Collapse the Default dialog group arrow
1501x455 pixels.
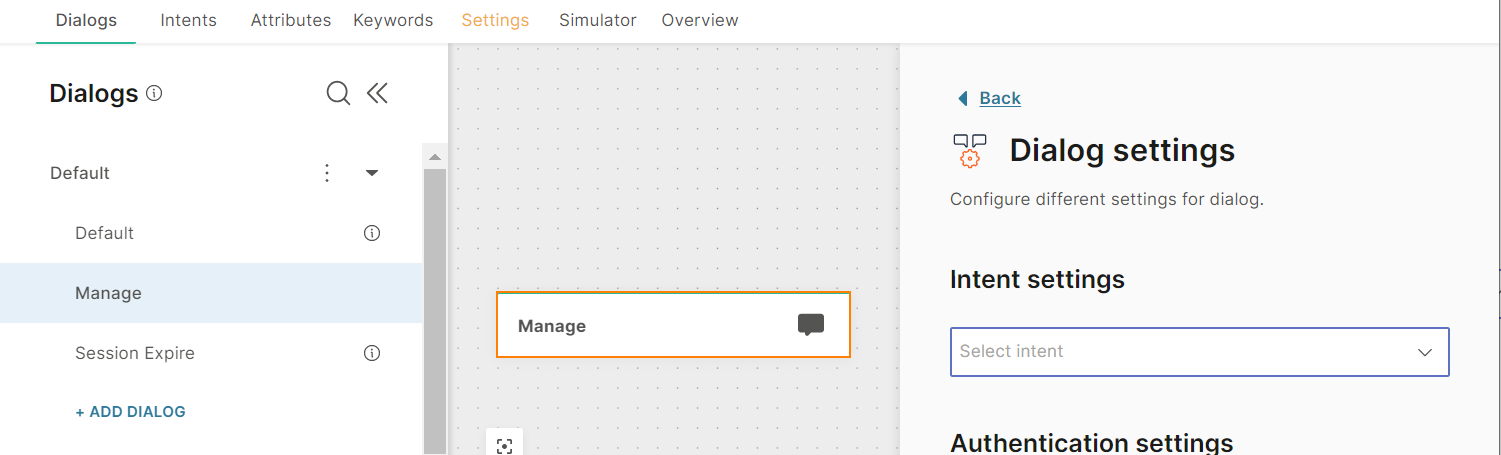tap(372, 173)
